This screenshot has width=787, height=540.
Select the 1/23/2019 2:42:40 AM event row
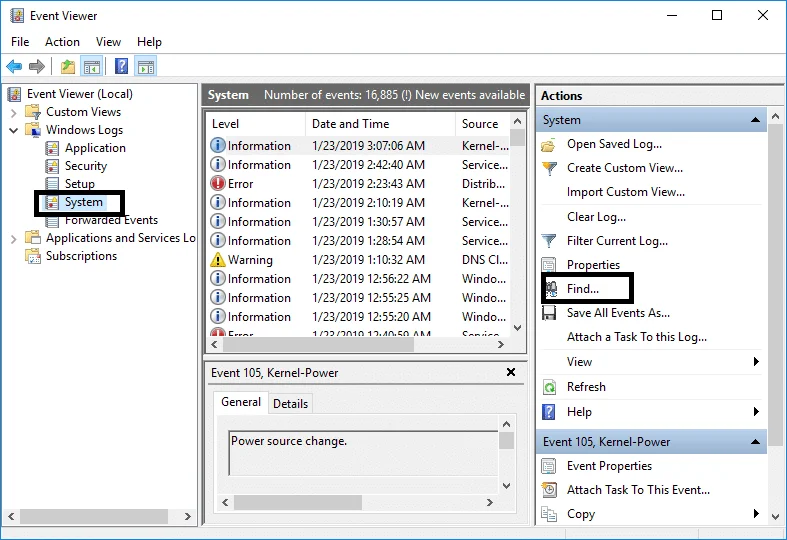point(359,165)
